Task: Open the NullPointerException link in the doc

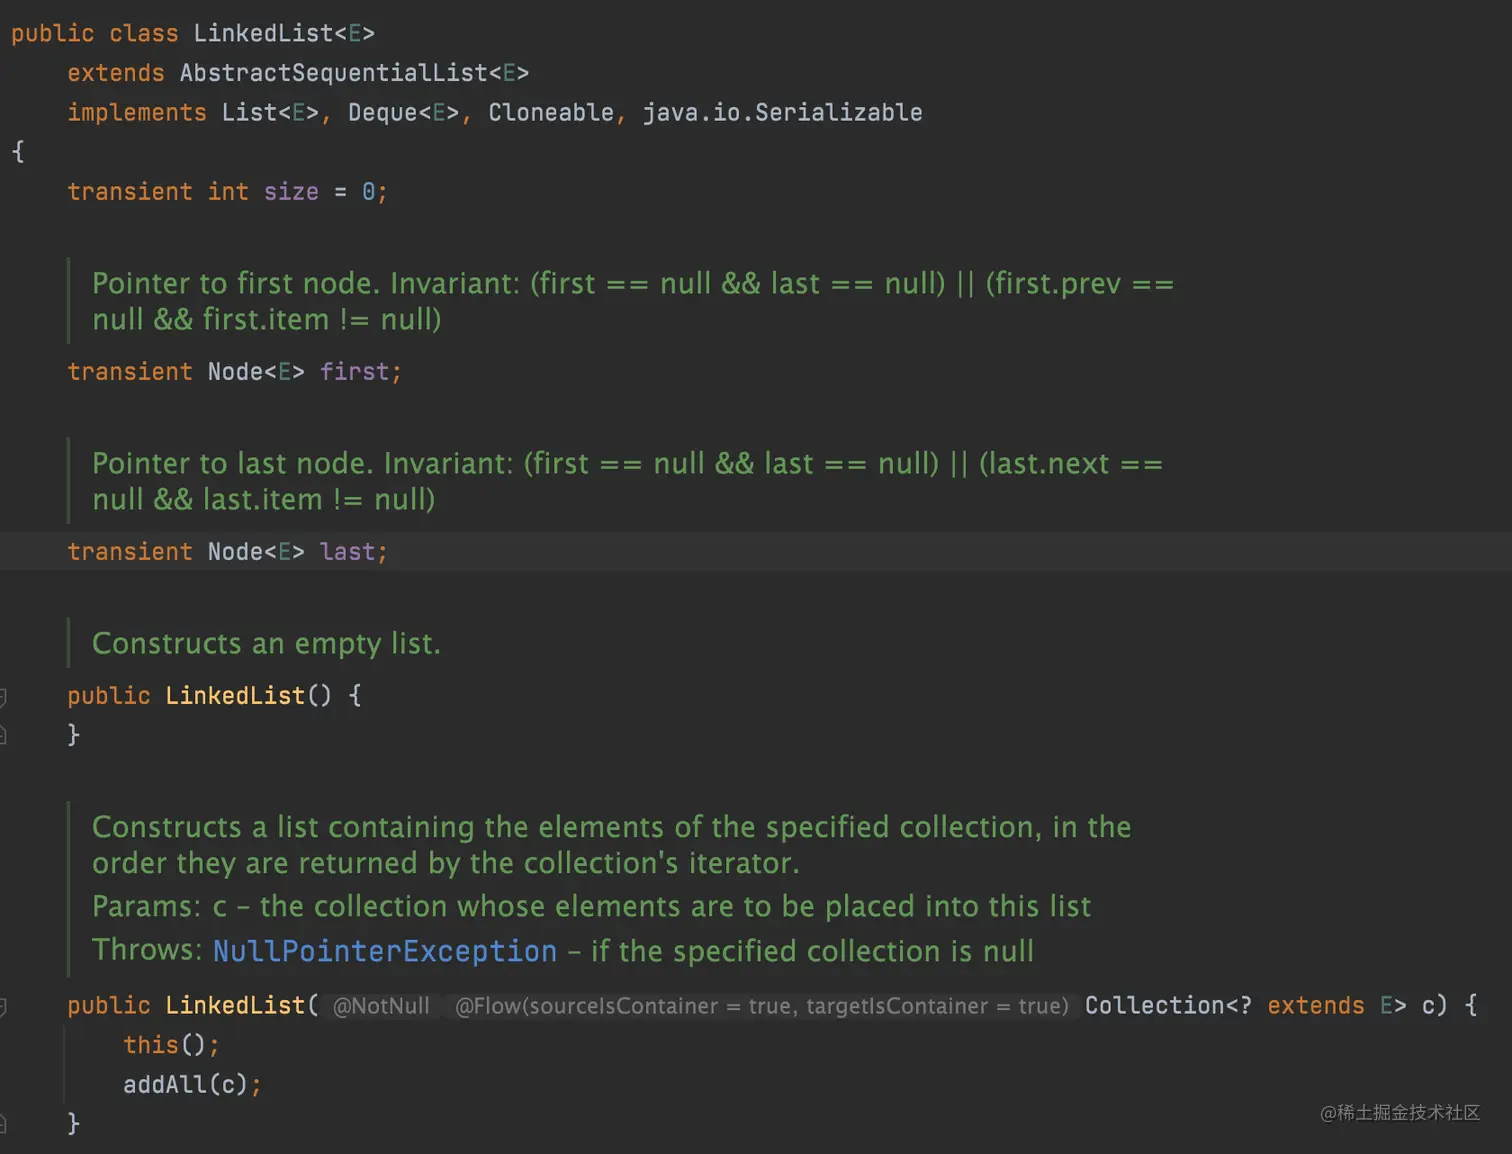Action: pos(384,951)
